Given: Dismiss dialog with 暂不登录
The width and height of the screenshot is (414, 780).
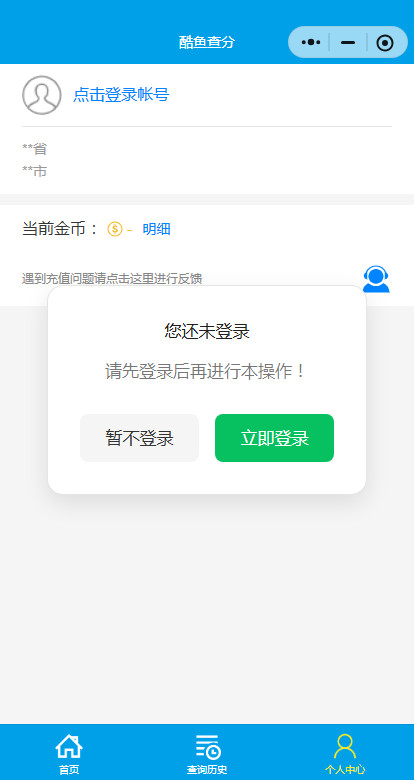Looking at the screenshot, I should coord(139,438).
